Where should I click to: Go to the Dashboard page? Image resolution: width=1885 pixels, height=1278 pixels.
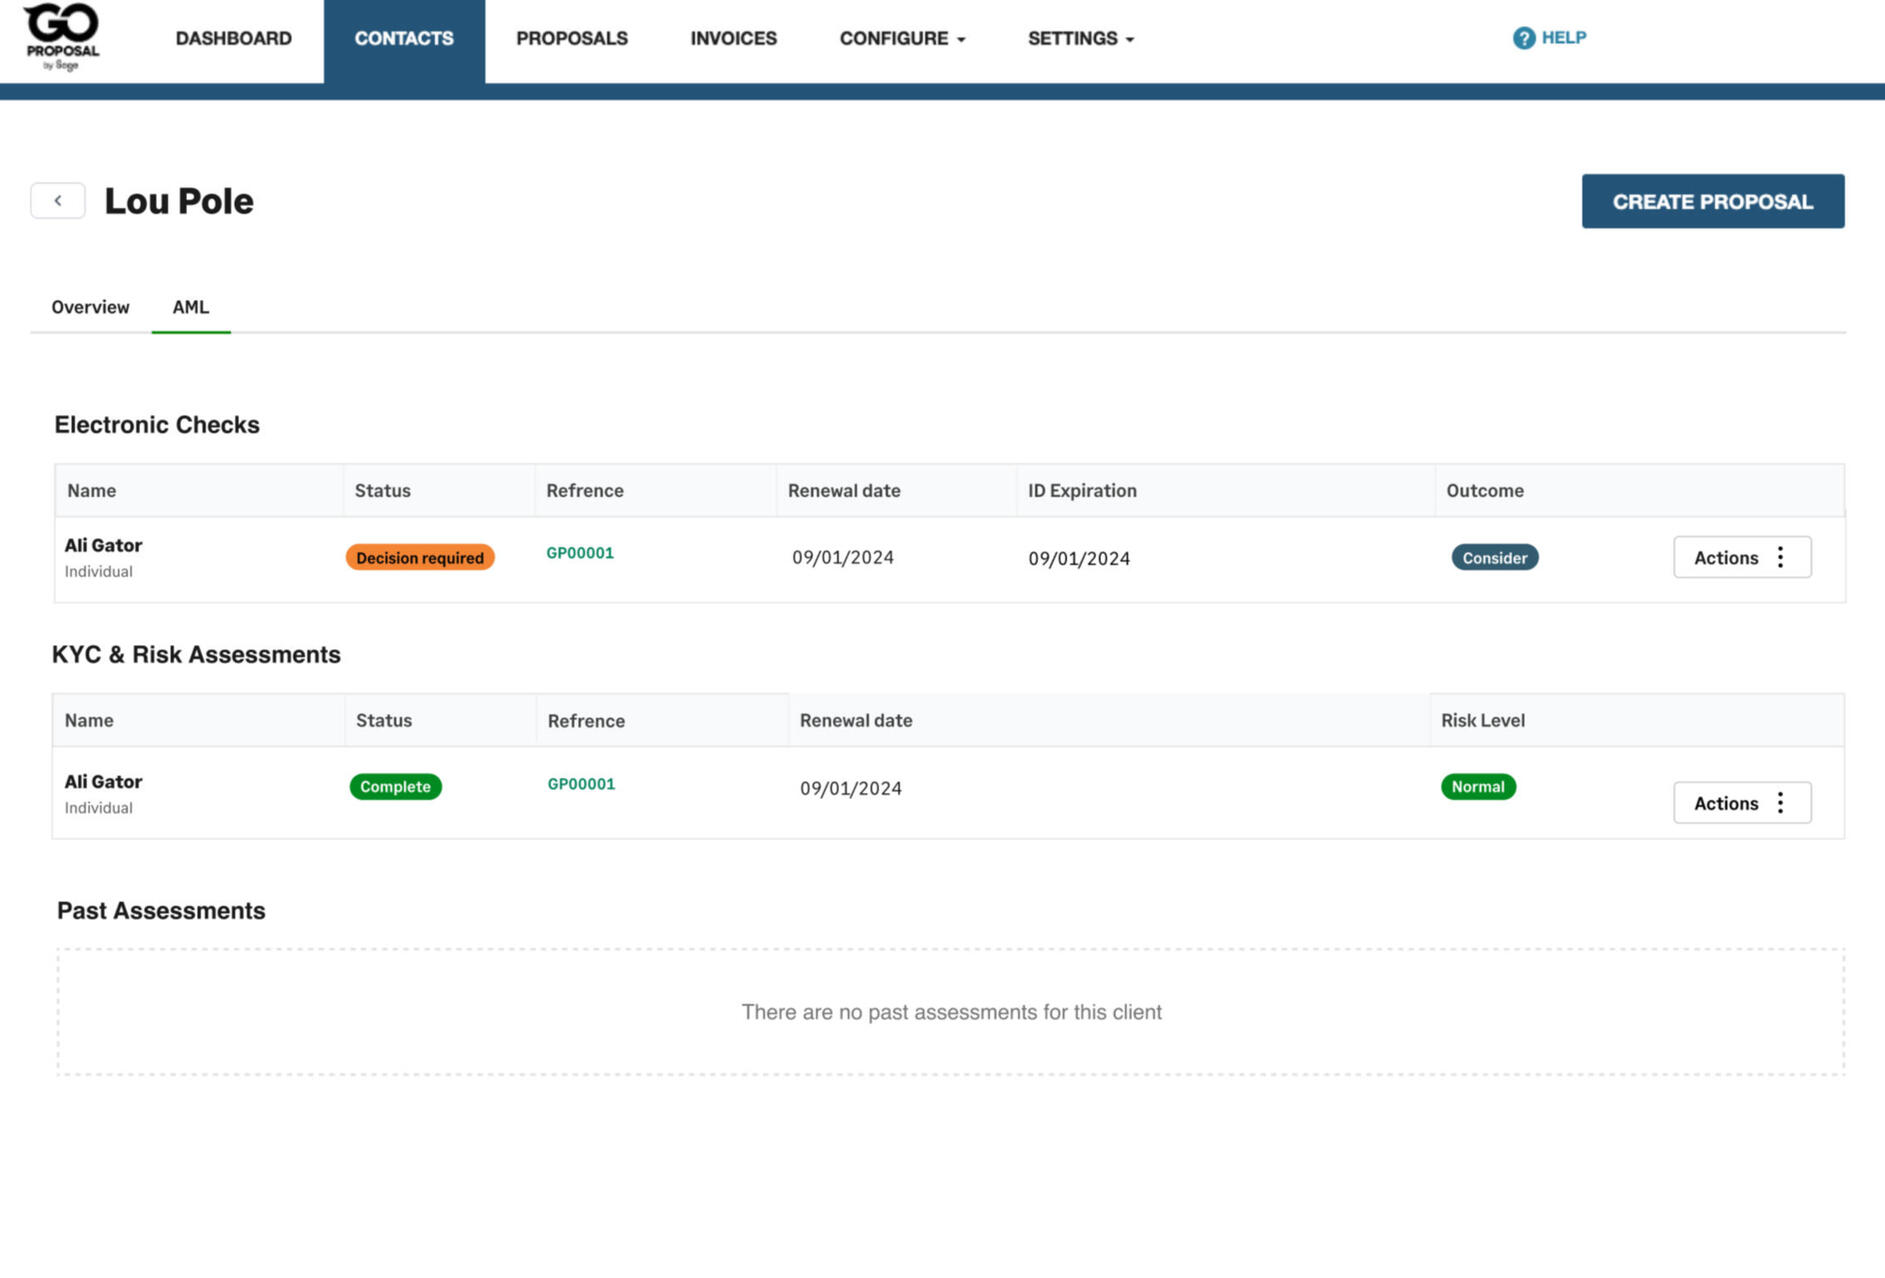[233, 39]
